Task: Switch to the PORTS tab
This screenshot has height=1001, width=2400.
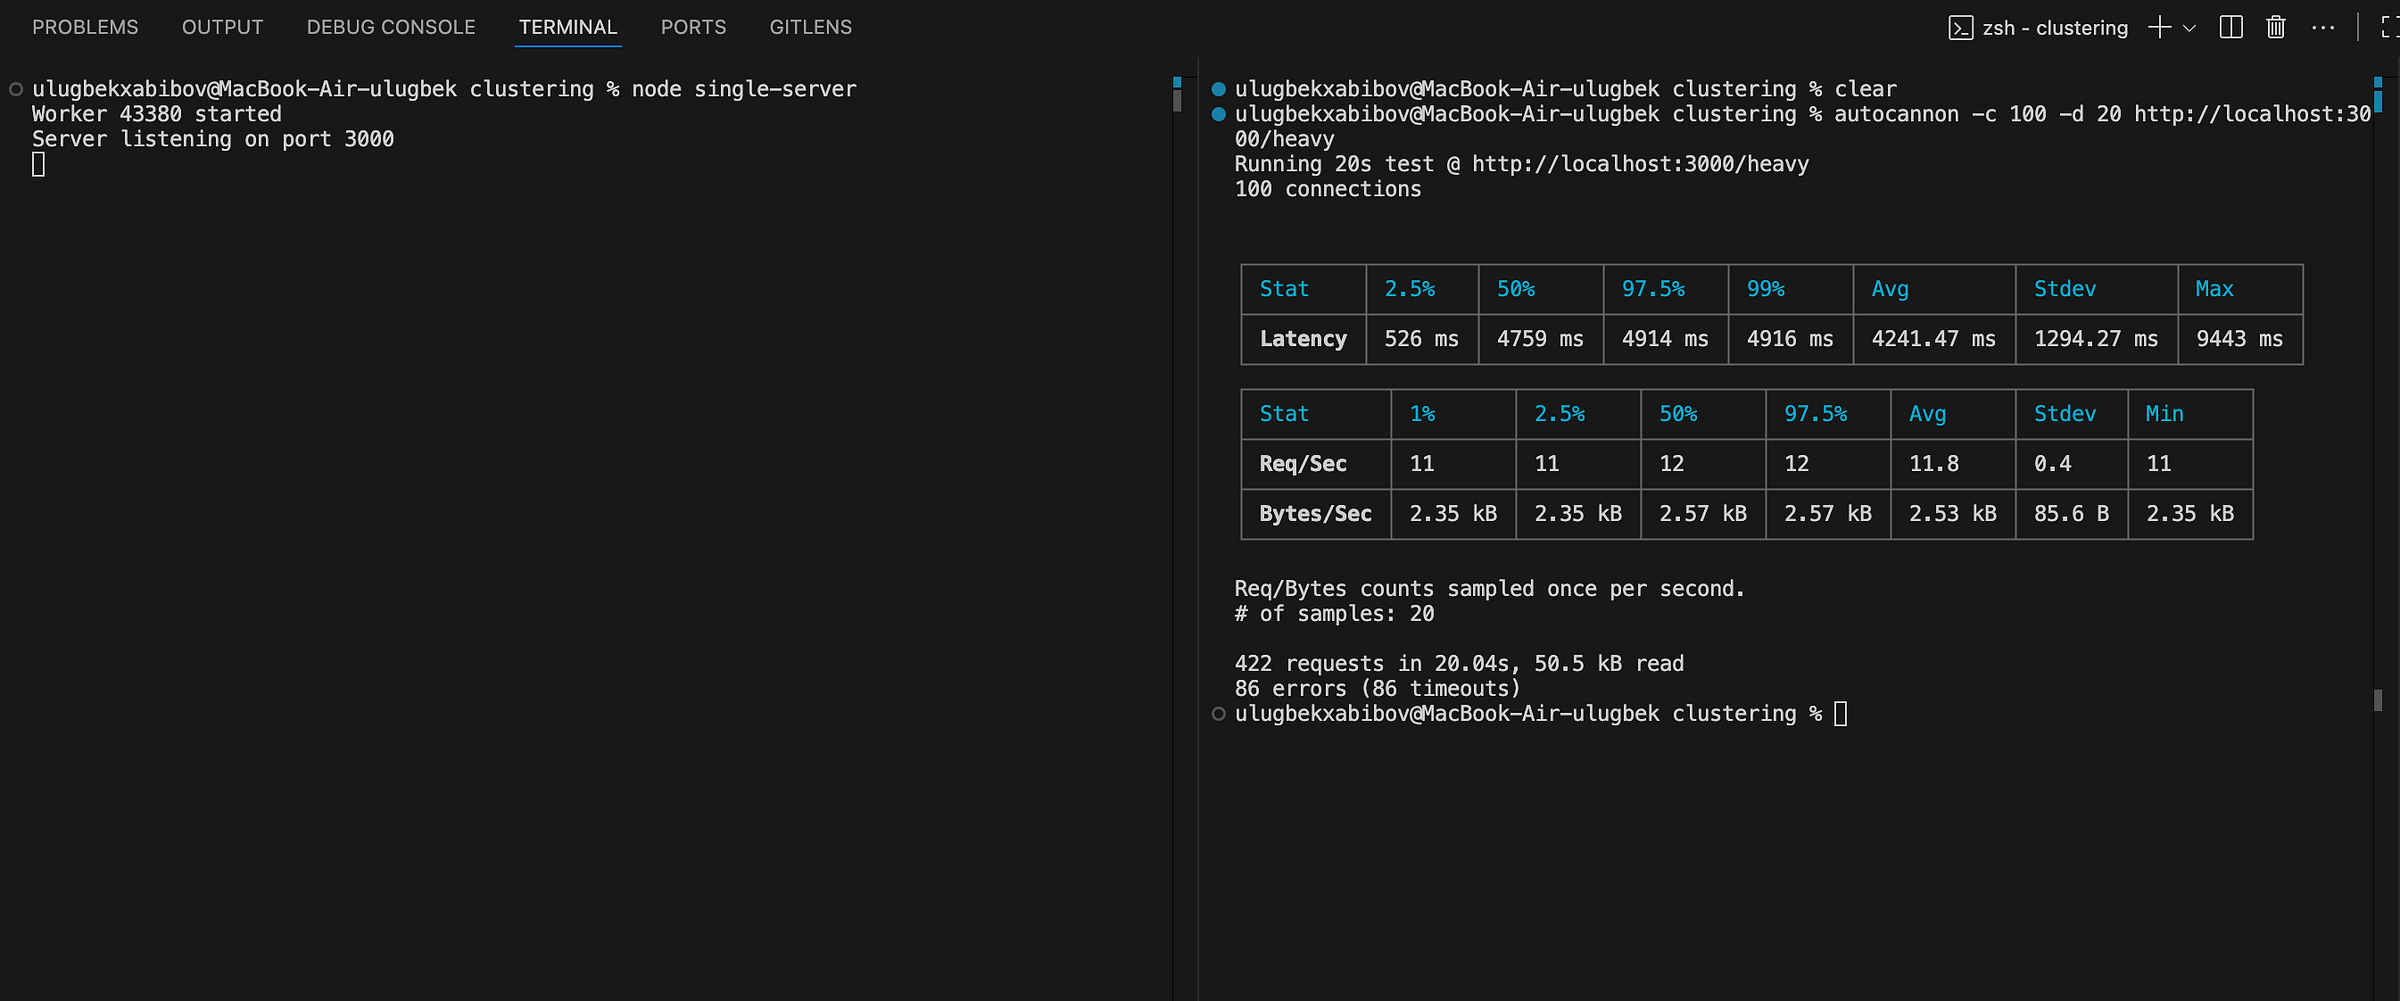Action: (x=693, y=27)
